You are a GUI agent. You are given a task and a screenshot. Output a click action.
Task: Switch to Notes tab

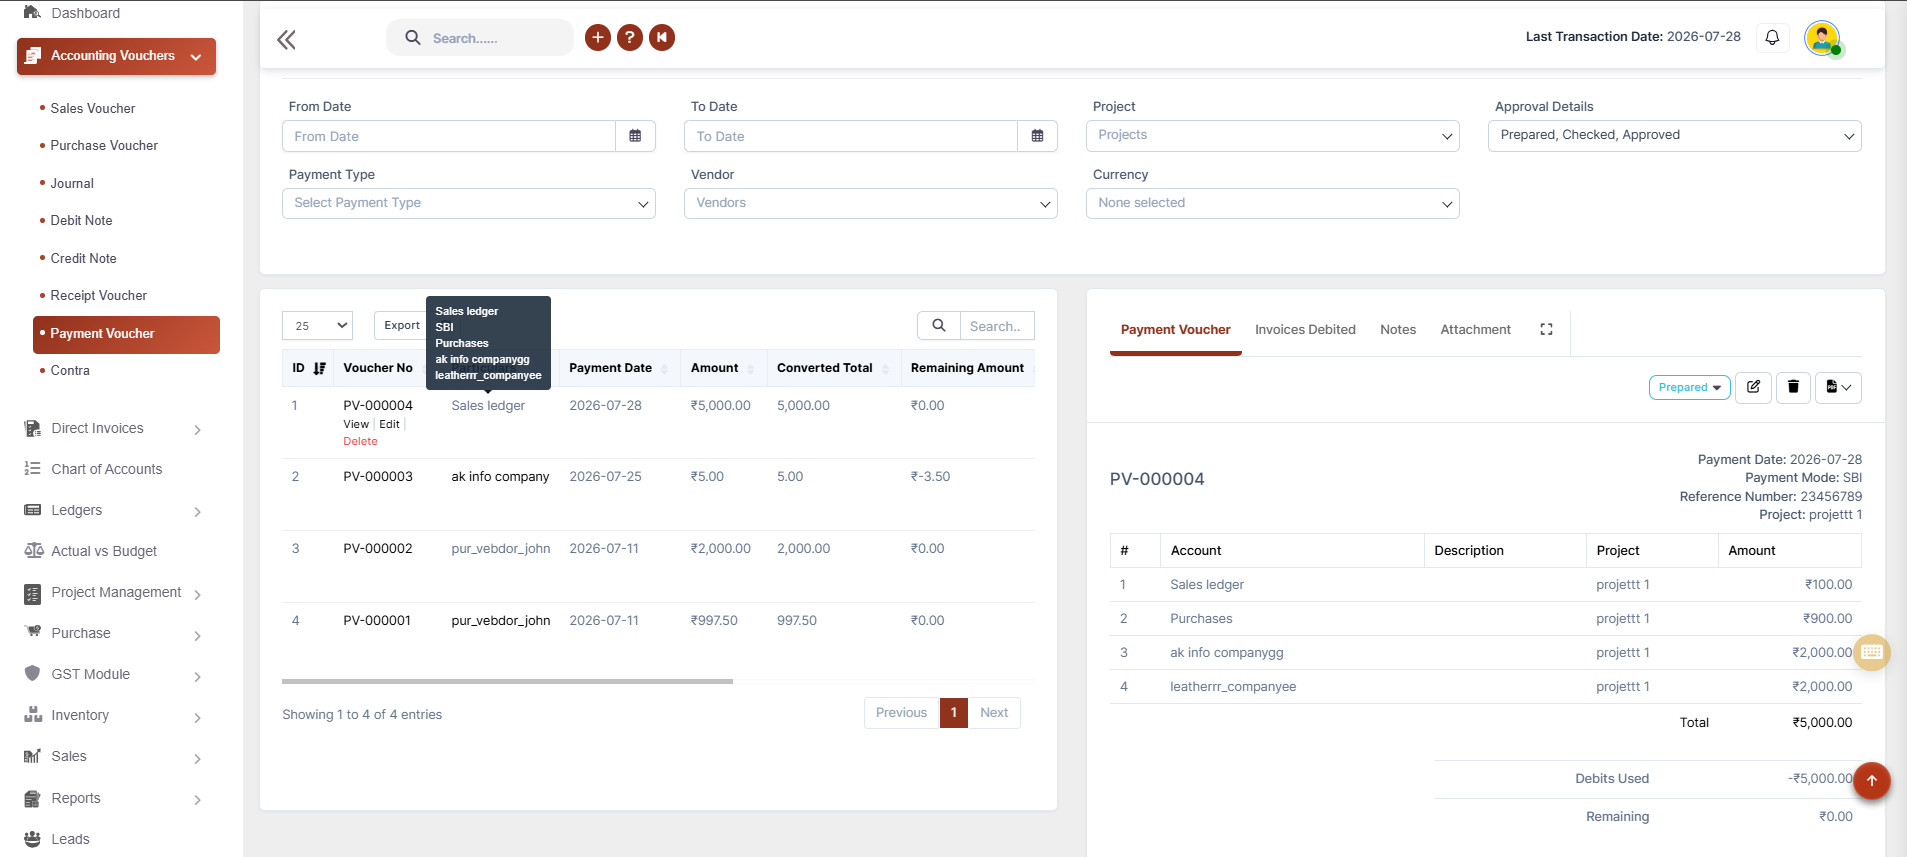[x=1398, y=330]
